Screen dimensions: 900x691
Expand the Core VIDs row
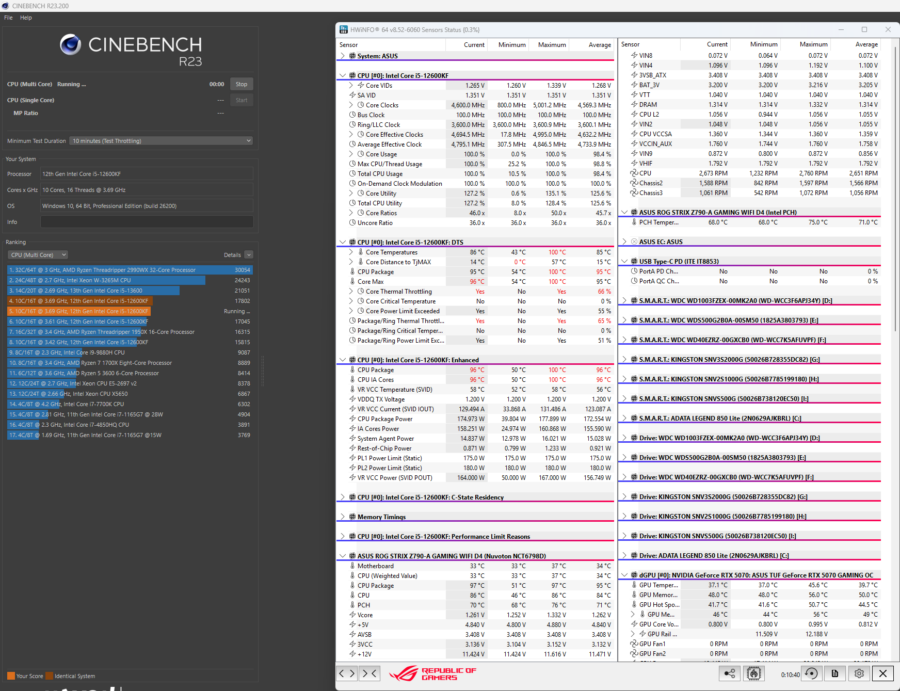click(x=351, y=86)
